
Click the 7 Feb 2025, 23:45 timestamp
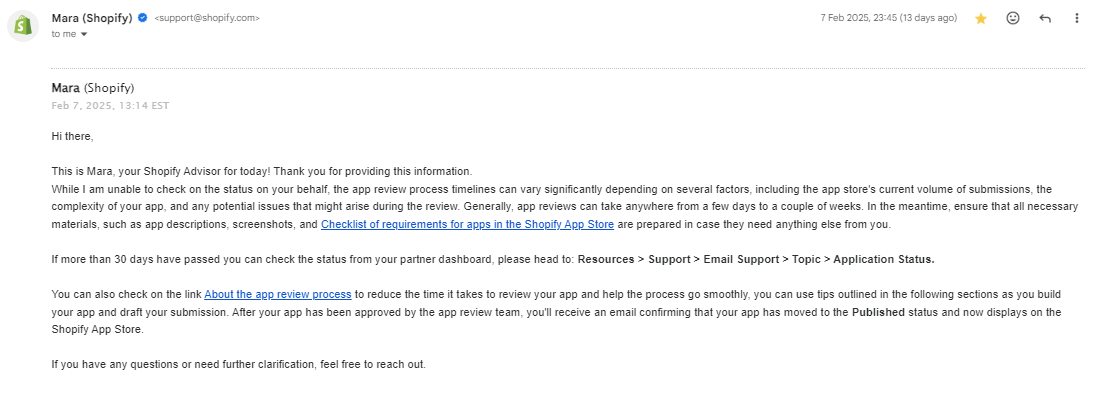[888, 18]
